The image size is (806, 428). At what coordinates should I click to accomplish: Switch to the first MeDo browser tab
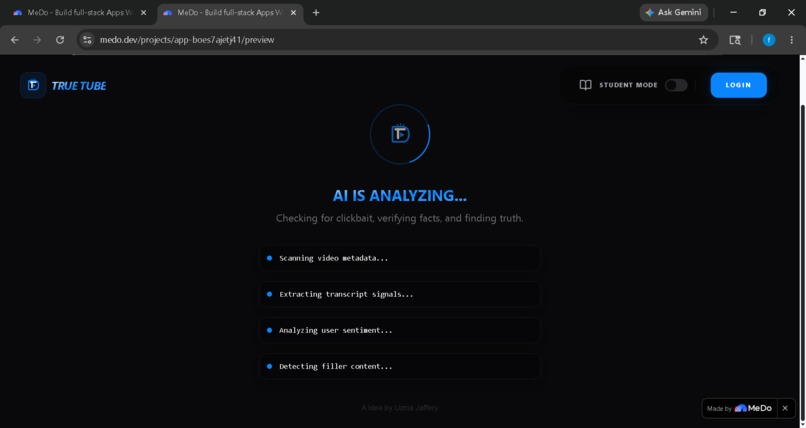[77, 13]
